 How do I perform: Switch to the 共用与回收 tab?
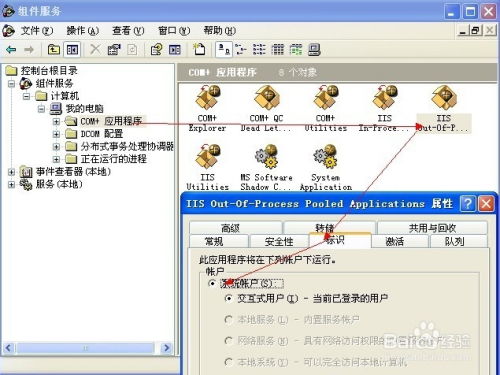click(x=432, y=228)
